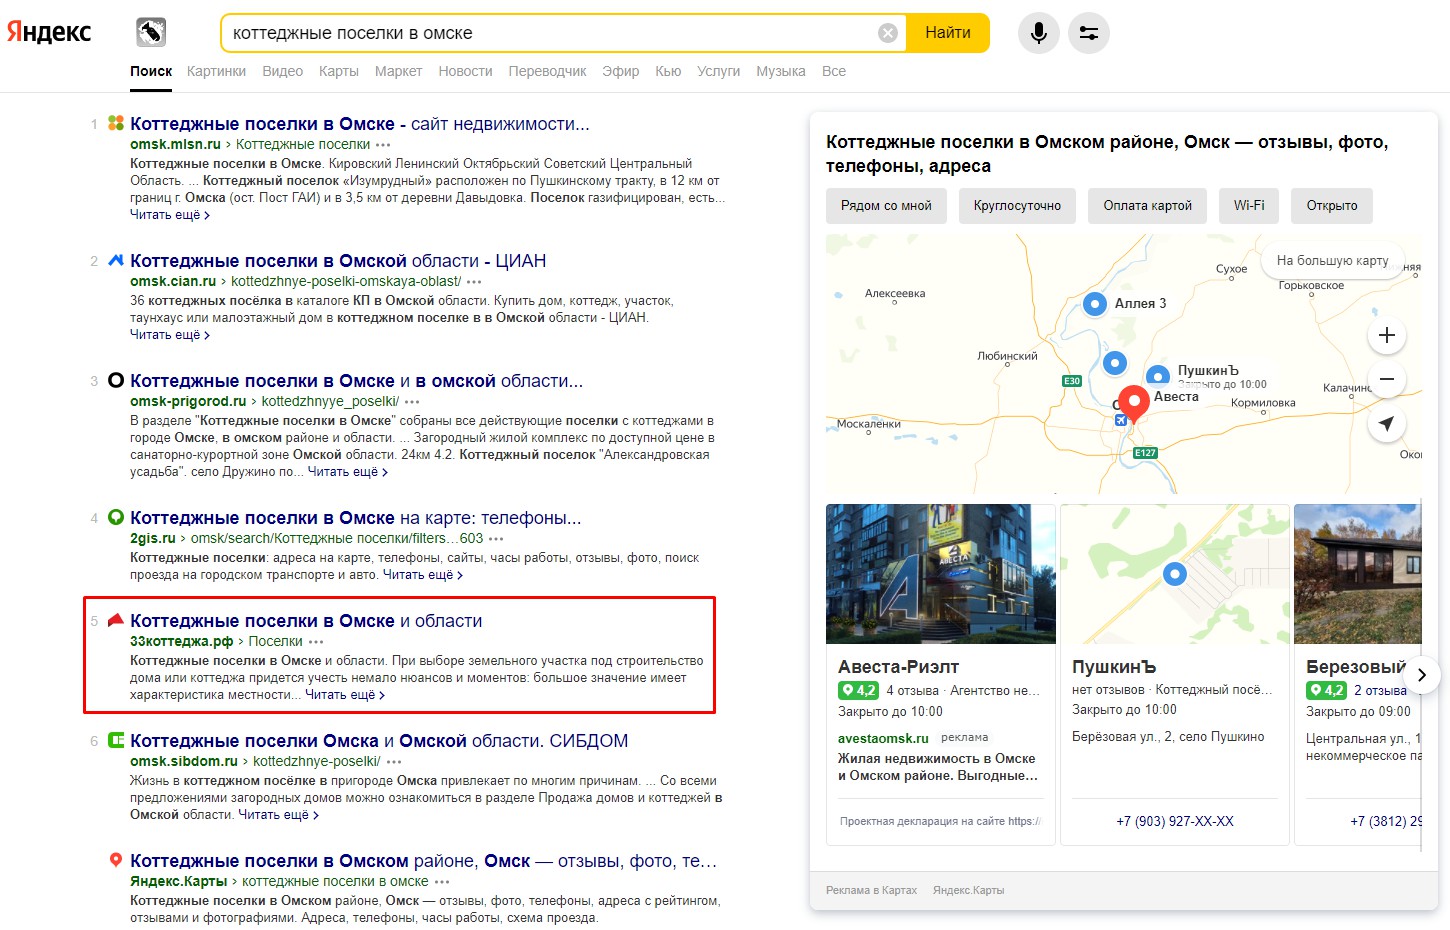Expand 'Читать ещё' for the СИБДОМ result
This screenshot has height=930, width=1450.
tap(279, 815)
